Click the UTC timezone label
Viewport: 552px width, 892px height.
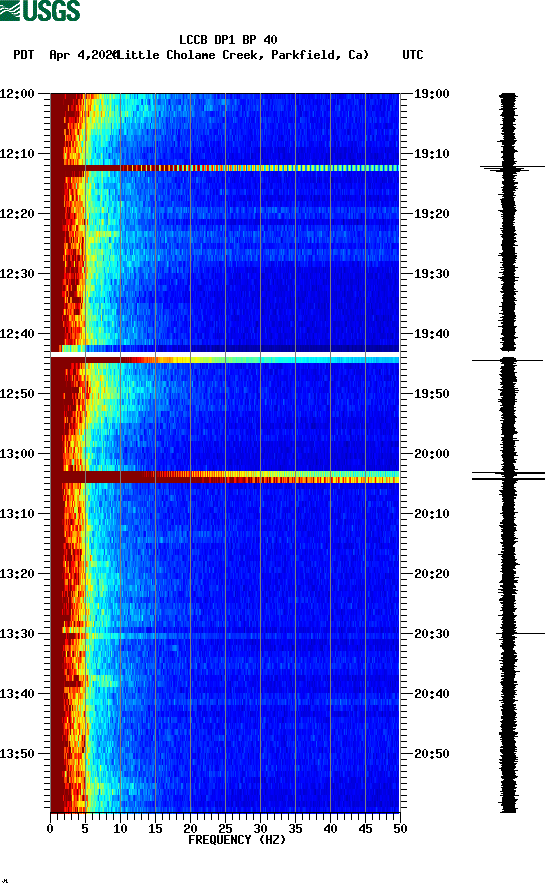[x=413, y=55]
